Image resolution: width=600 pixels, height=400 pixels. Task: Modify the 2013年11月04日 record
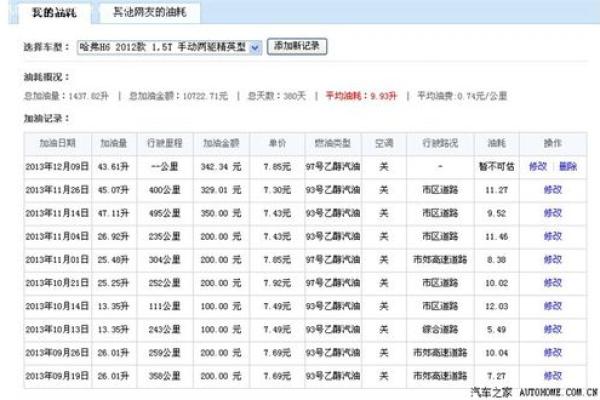[552, 236]
